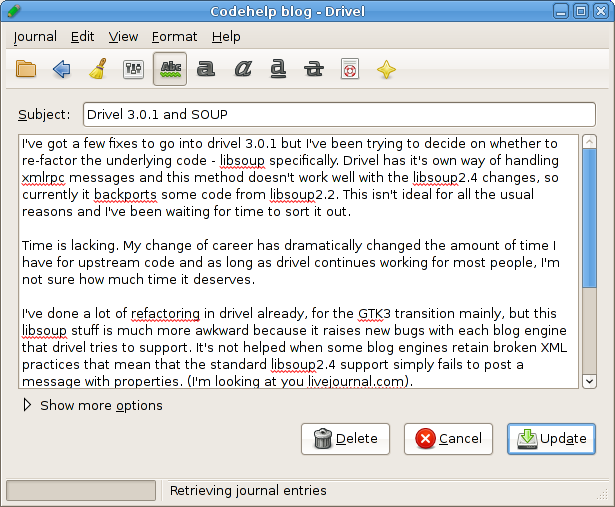Image resolution: width=615 pixels, height=507 pixels.
Task: Click inside the post body text area
Action: point(298,262)
